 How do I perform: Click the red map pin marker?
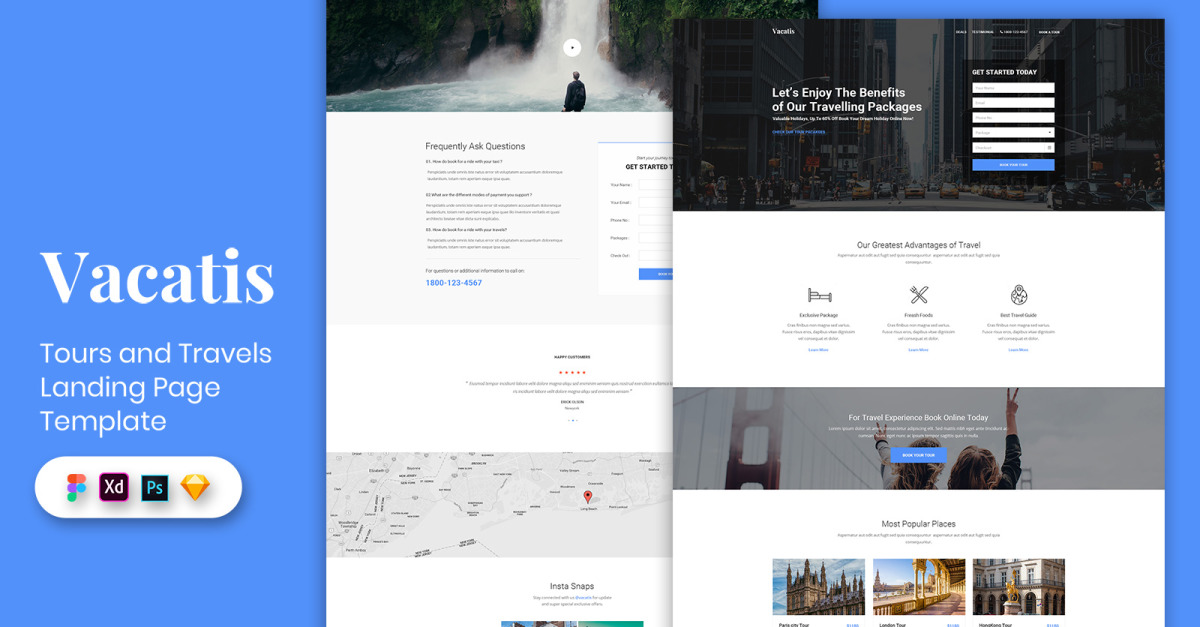pos(588,496)
